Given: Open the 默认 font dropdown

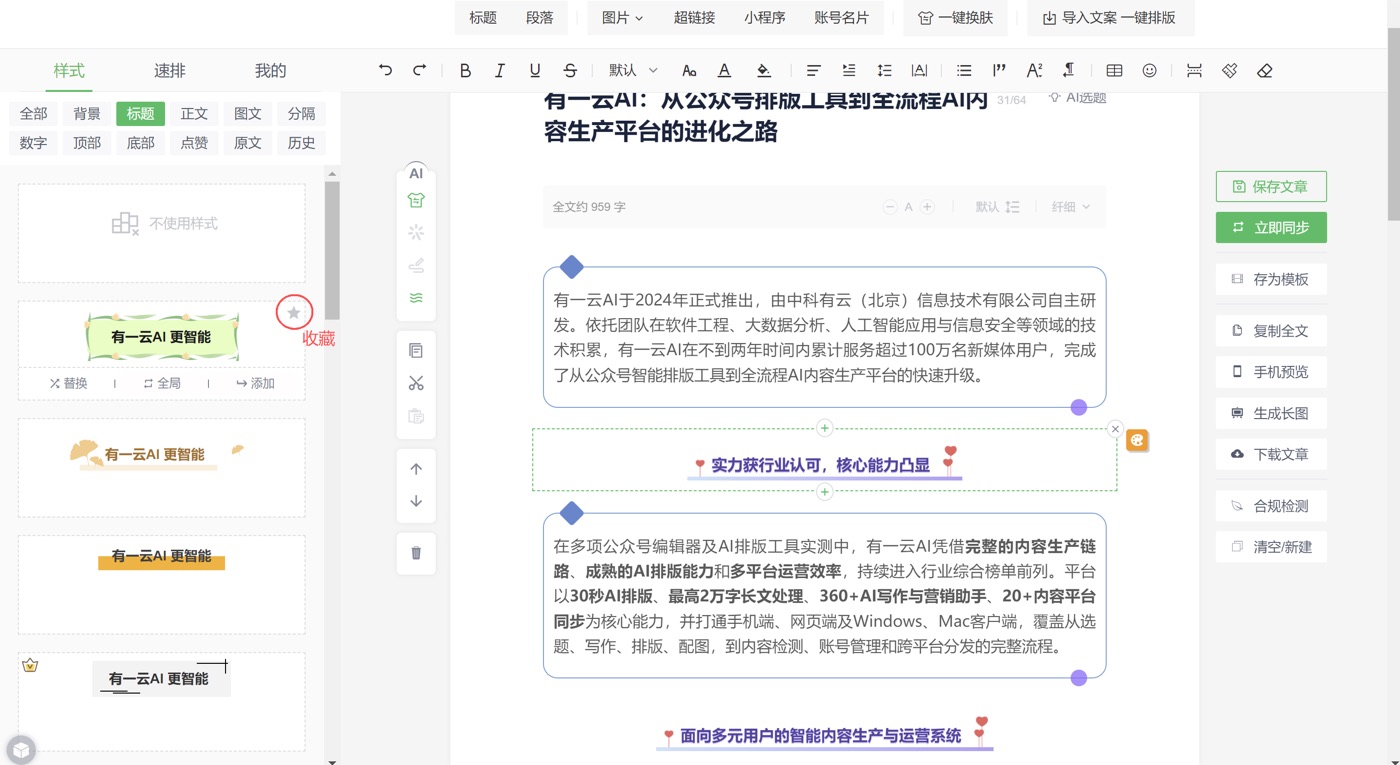Looking at the screenshot, I should pos(633,70).
